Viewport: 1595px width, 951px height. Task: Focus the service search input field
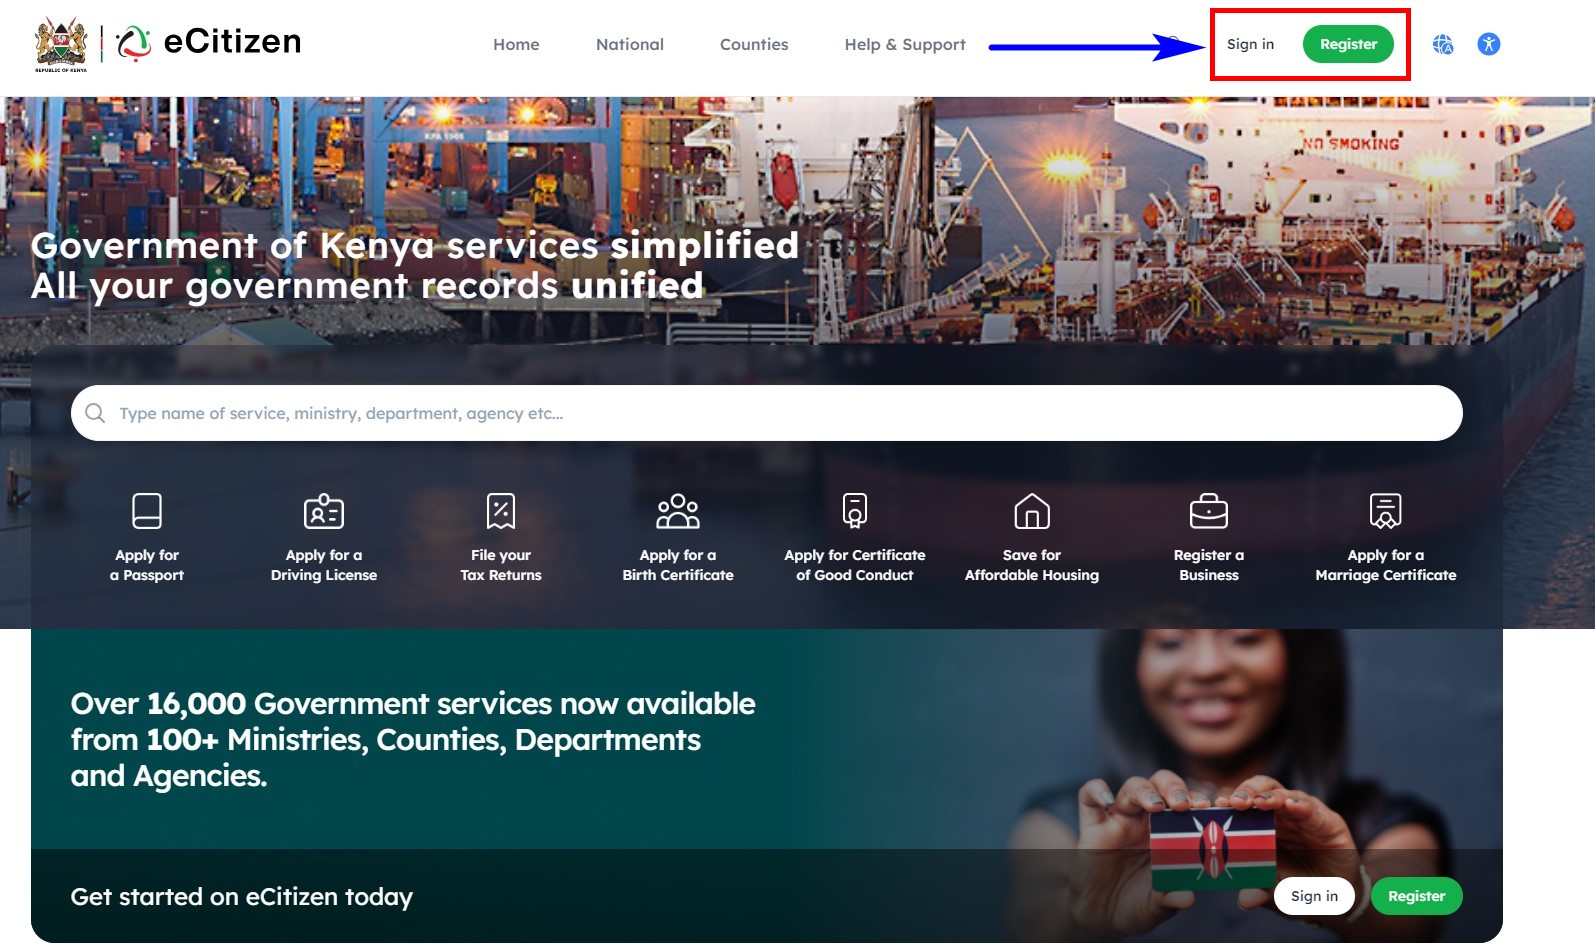[767, 413]
